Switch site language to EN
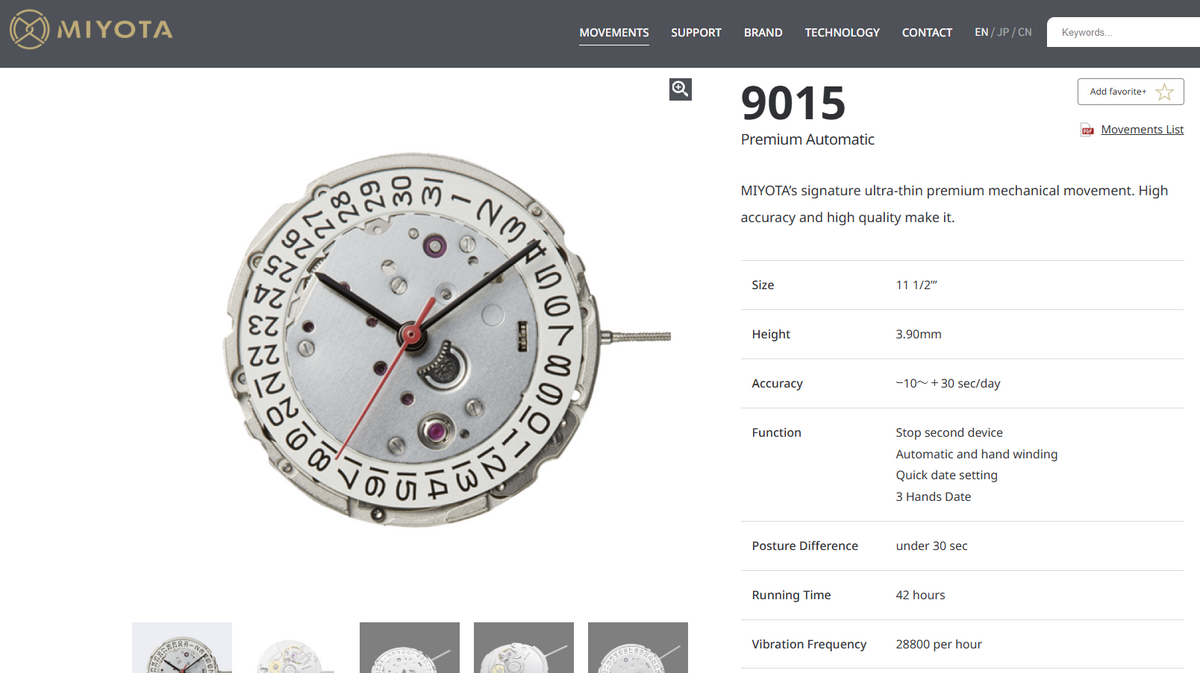Viewport: 1200px width, 673px height. [x=981, y=33]
